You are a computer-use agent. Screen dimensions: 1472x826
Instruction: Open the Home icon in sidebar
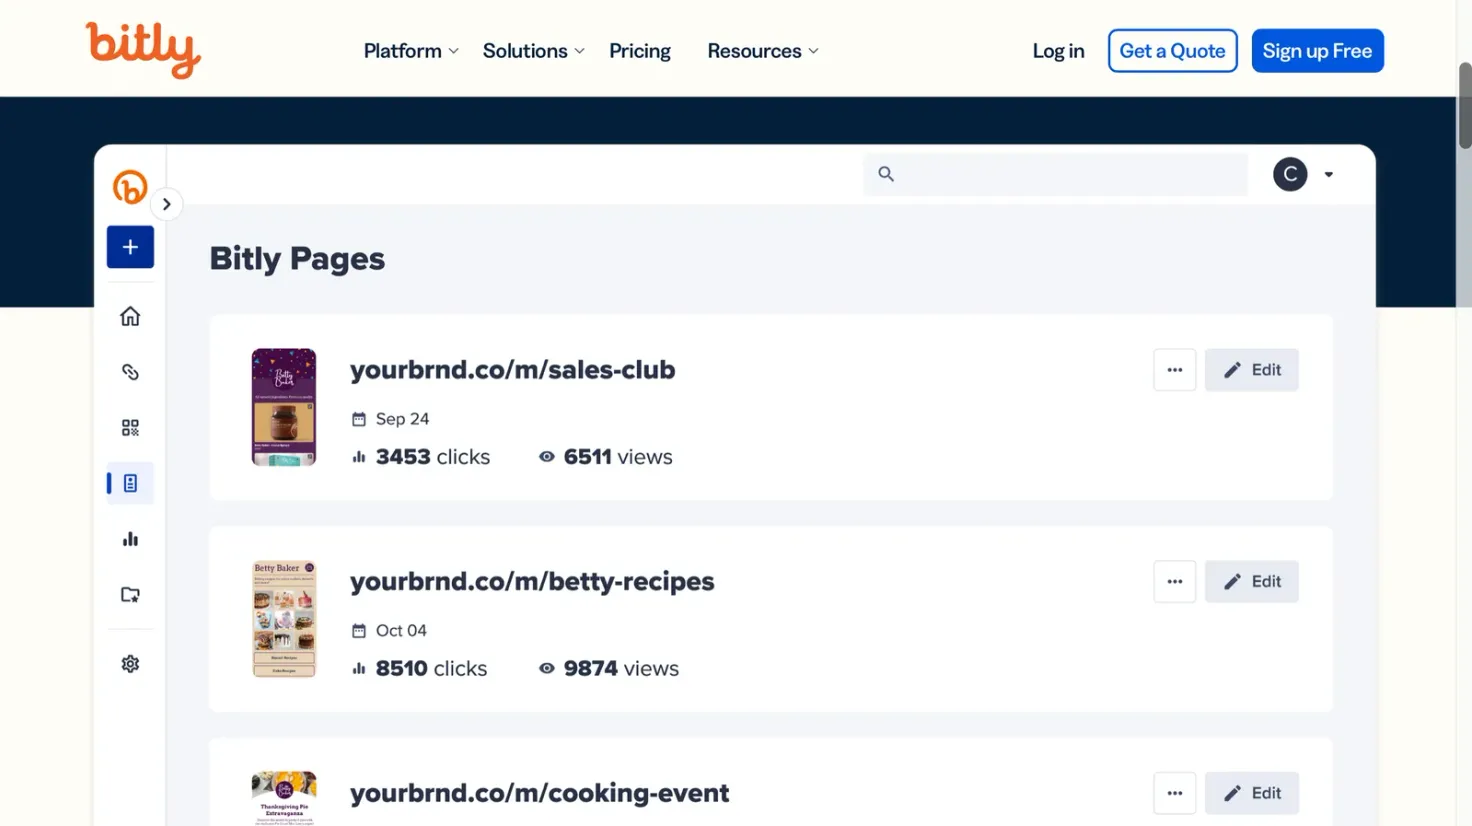click(x=130, y=316)
